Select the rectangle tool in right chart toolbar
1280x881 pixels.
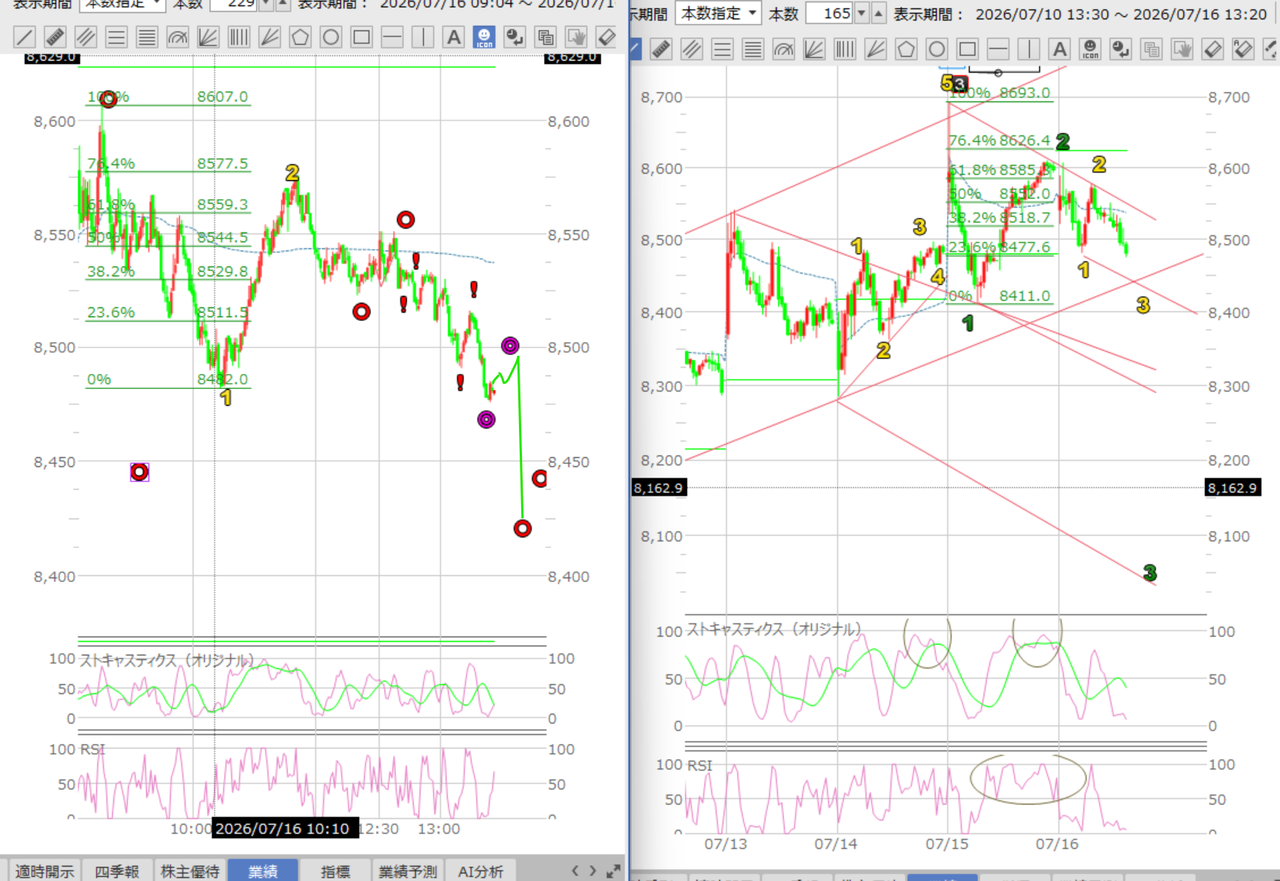(967, 48)
